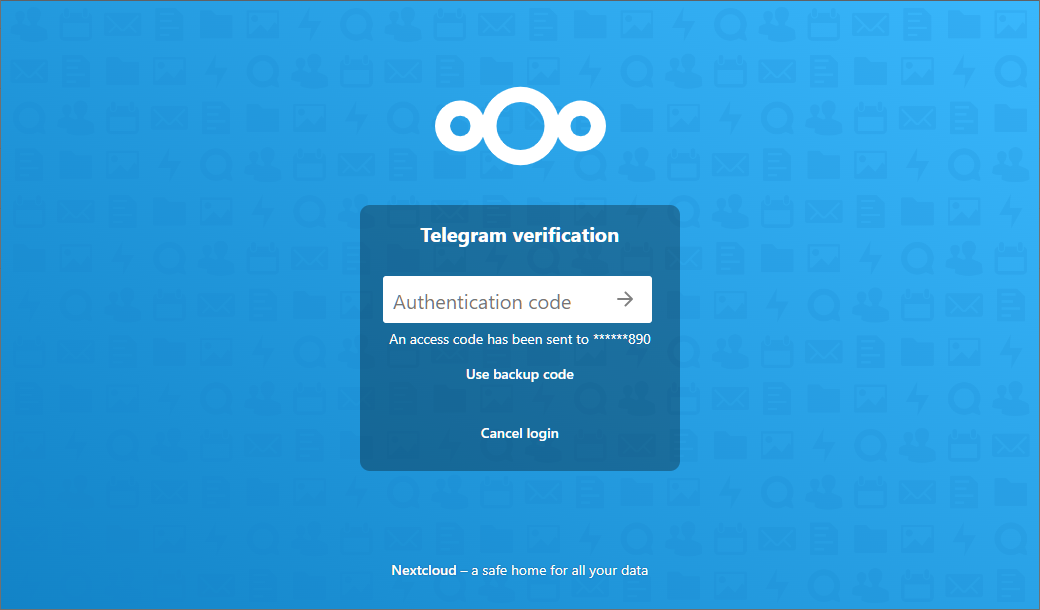Screen dimensions: 1040x610
Task: Open the Use backup code option
Action: [x=520, y=375]
